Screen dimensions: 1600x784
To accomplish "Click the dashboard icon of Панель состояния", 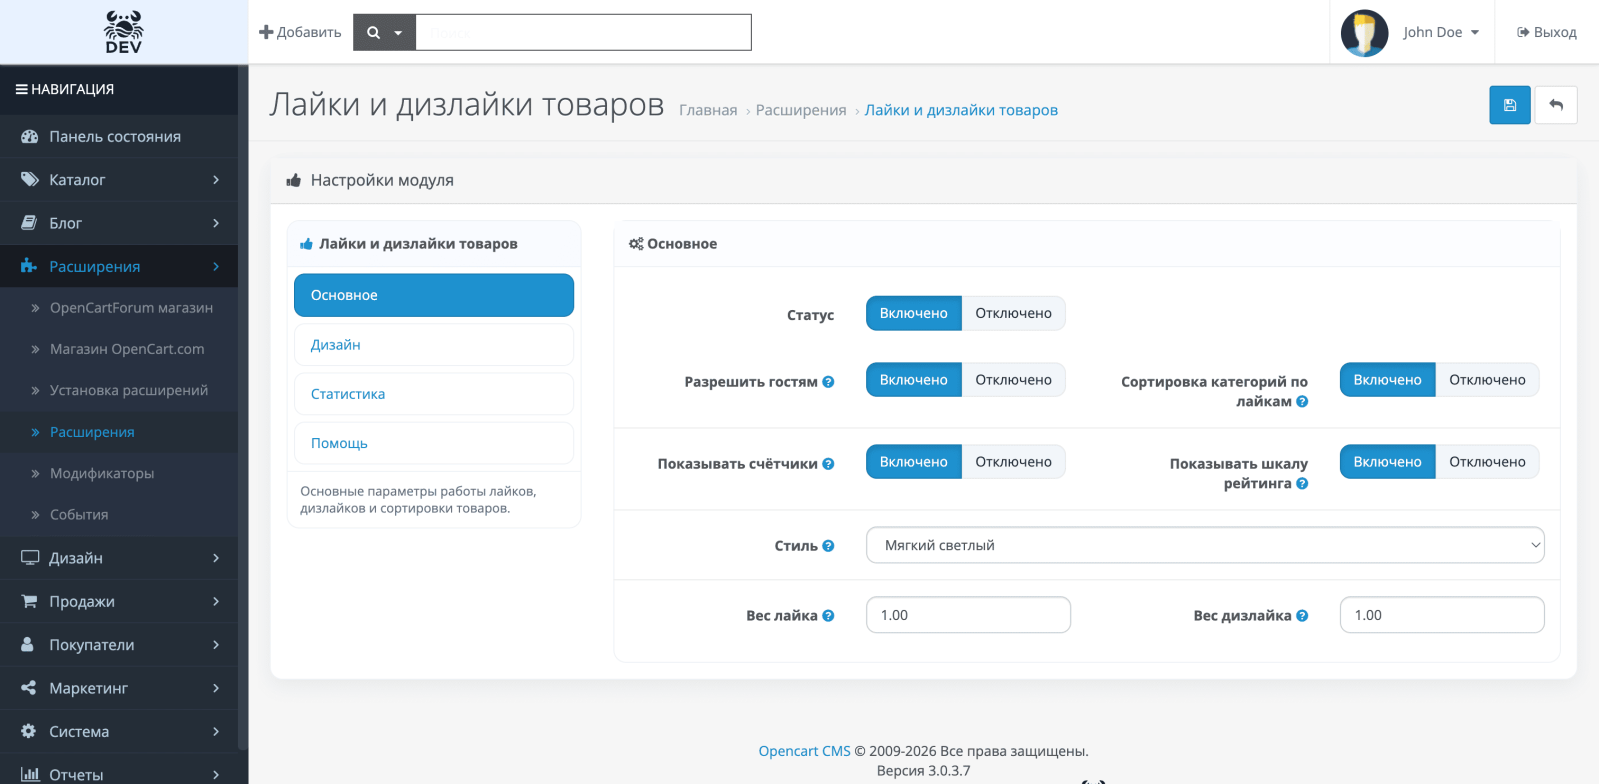I will [29, 136].
